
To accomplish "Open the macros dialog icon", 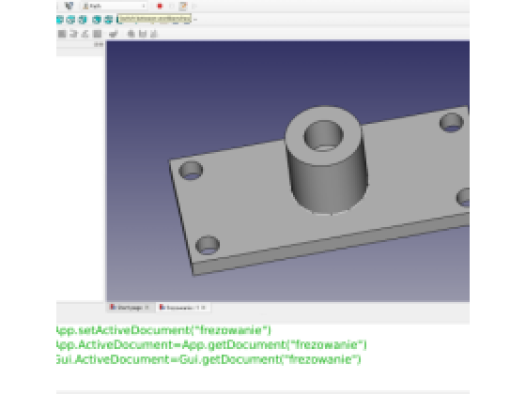I will pyautogui.click(x=183, y=6).
